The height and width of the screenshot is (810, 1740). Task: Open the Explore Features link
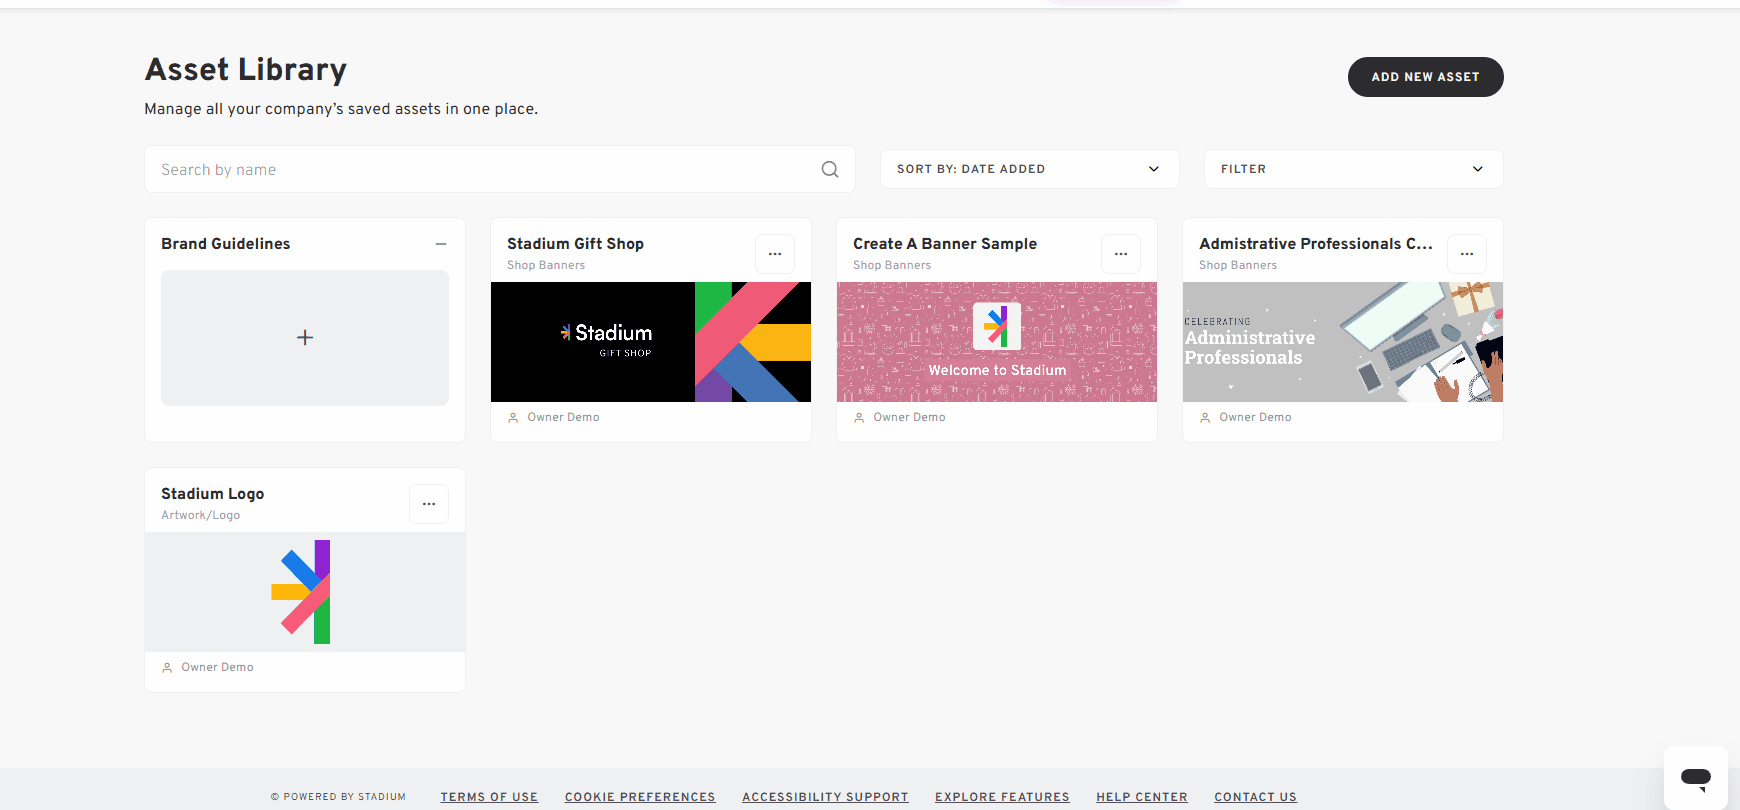pyautogui.click(x=1002, y=797)
